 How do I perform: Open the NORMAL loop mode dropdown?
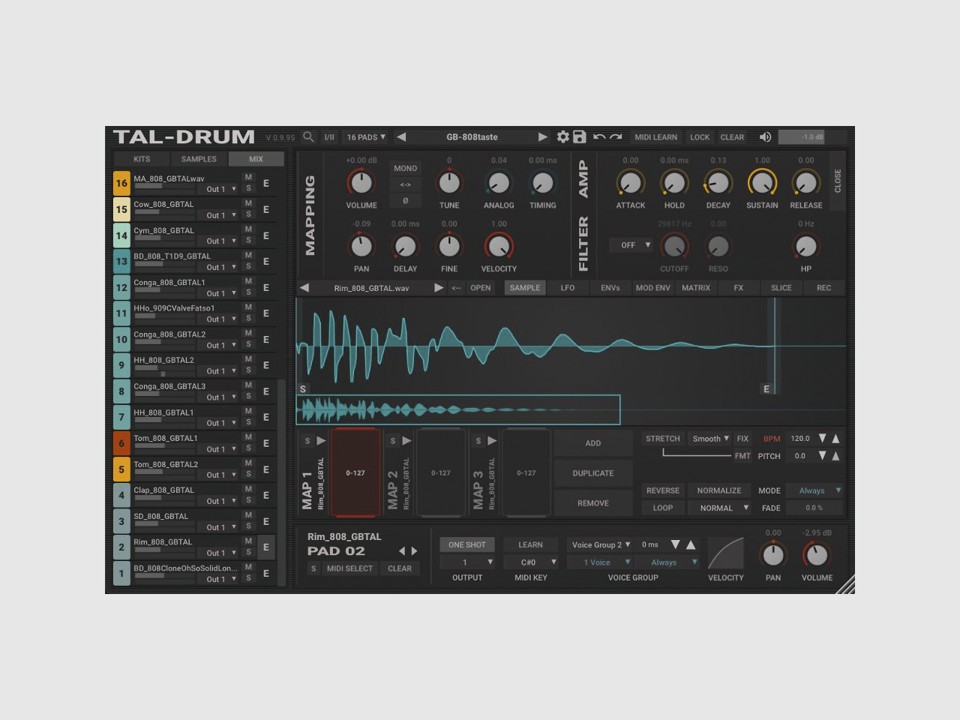coord(719,508)
